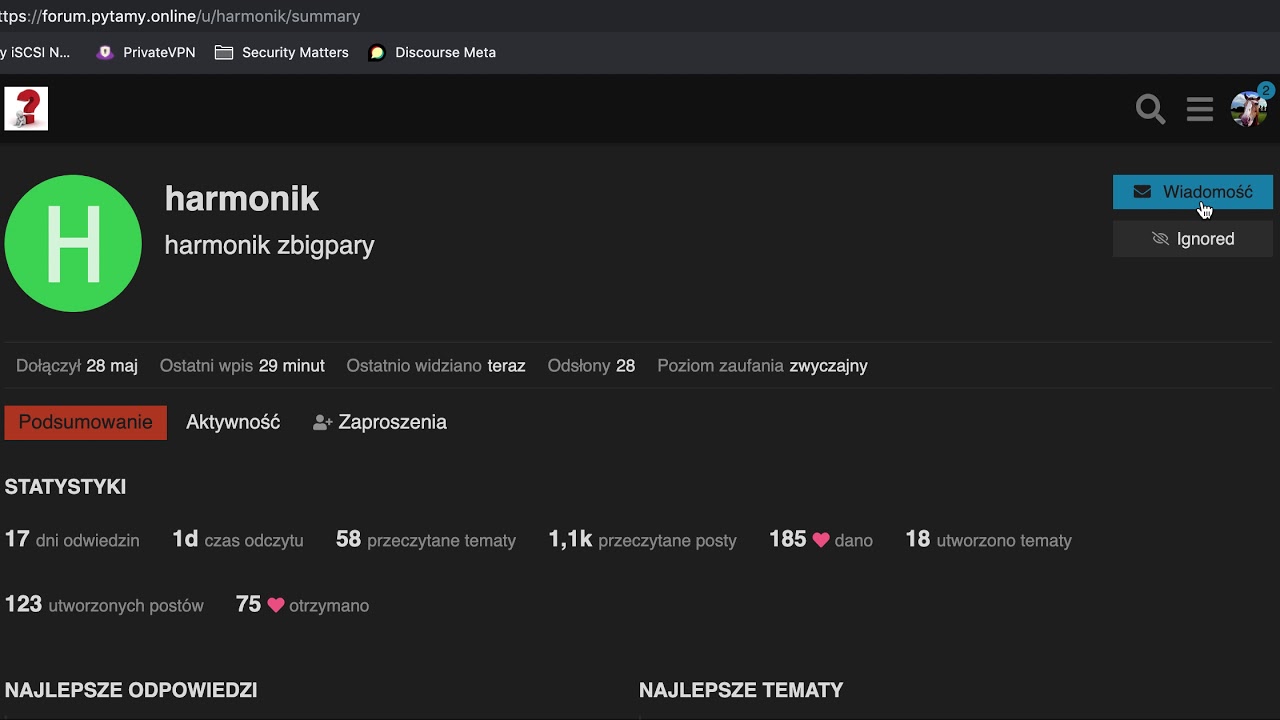This screenshot has width=1280, height=720.
Task: Click the heart icon by otrzymano
Action: click(x=276, y=605)
